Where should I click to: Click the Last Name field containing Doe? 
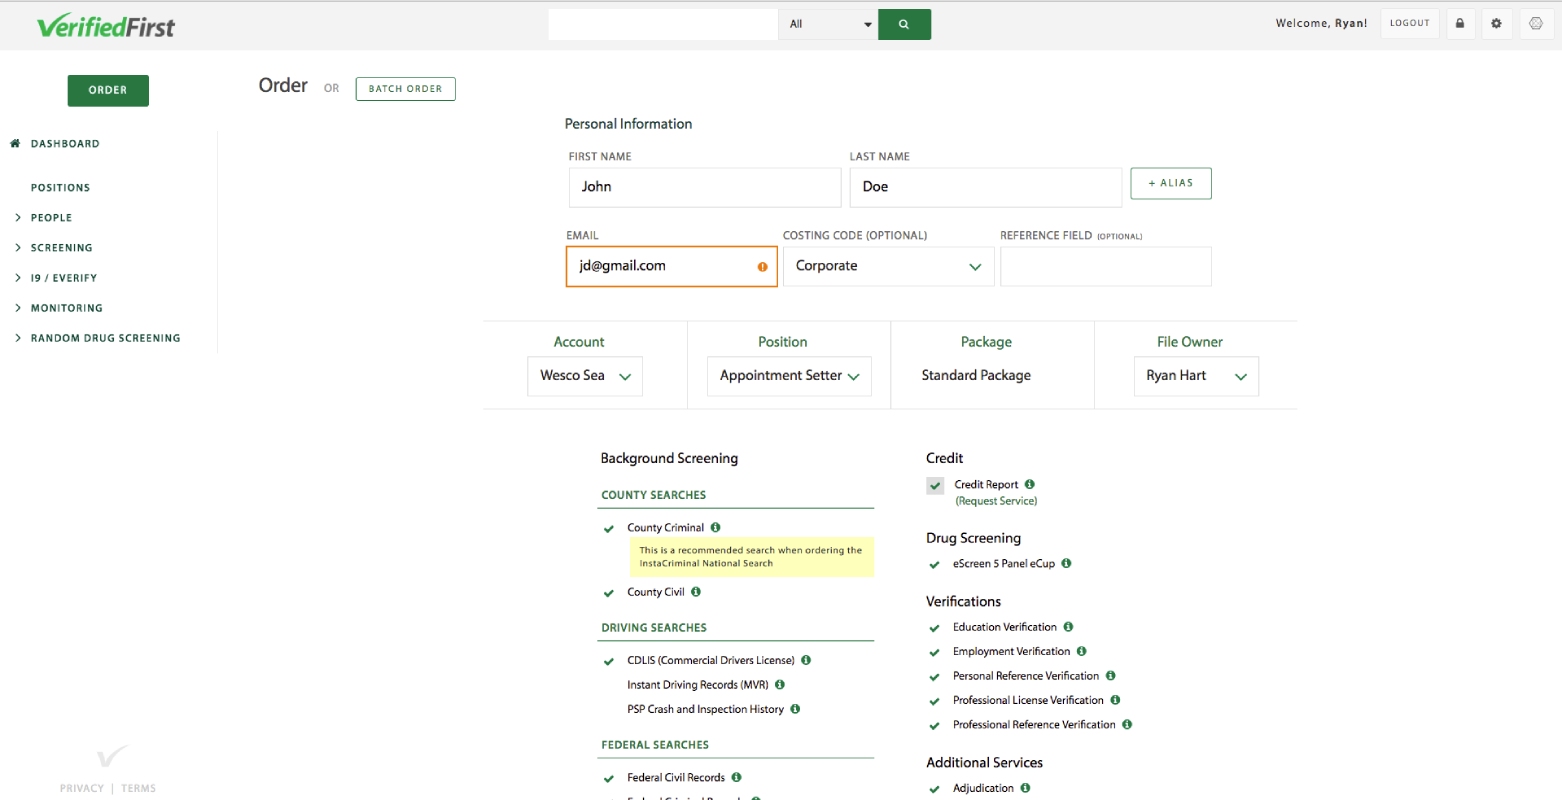coord(986,187)
